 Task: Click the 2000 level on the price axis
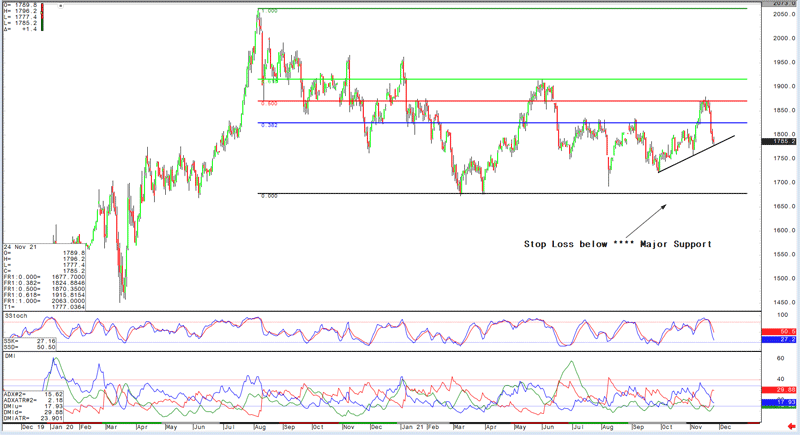[783, 38]
